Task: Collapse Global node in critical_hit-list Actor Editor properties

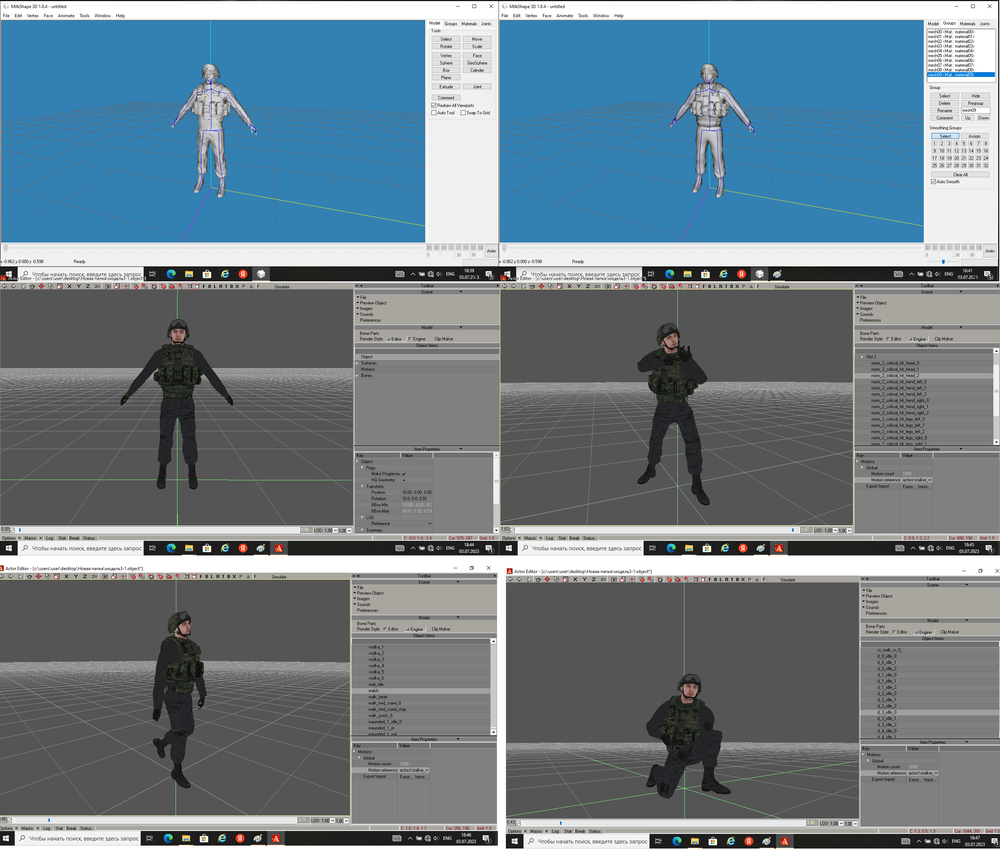Action: [x=863, y=467]
